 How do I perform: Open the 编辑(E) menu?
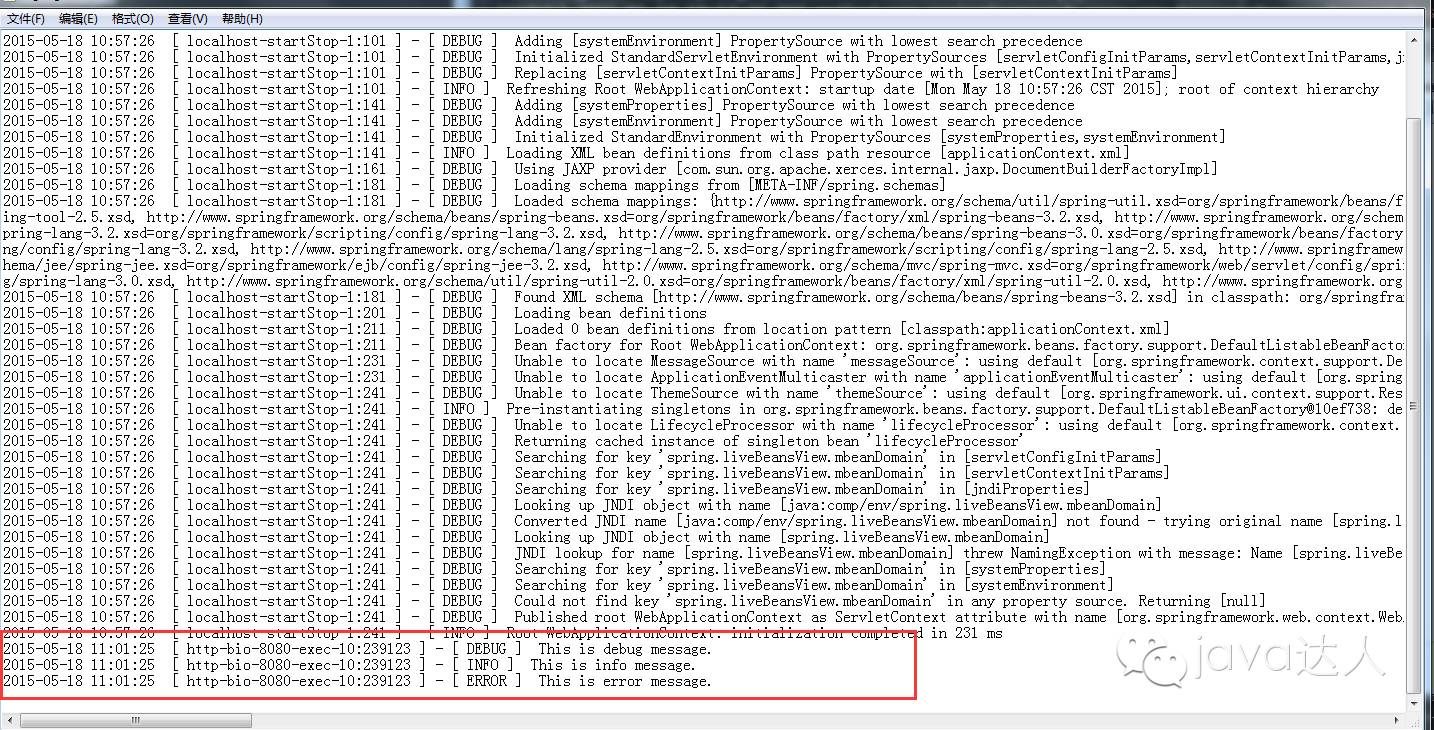78,19
